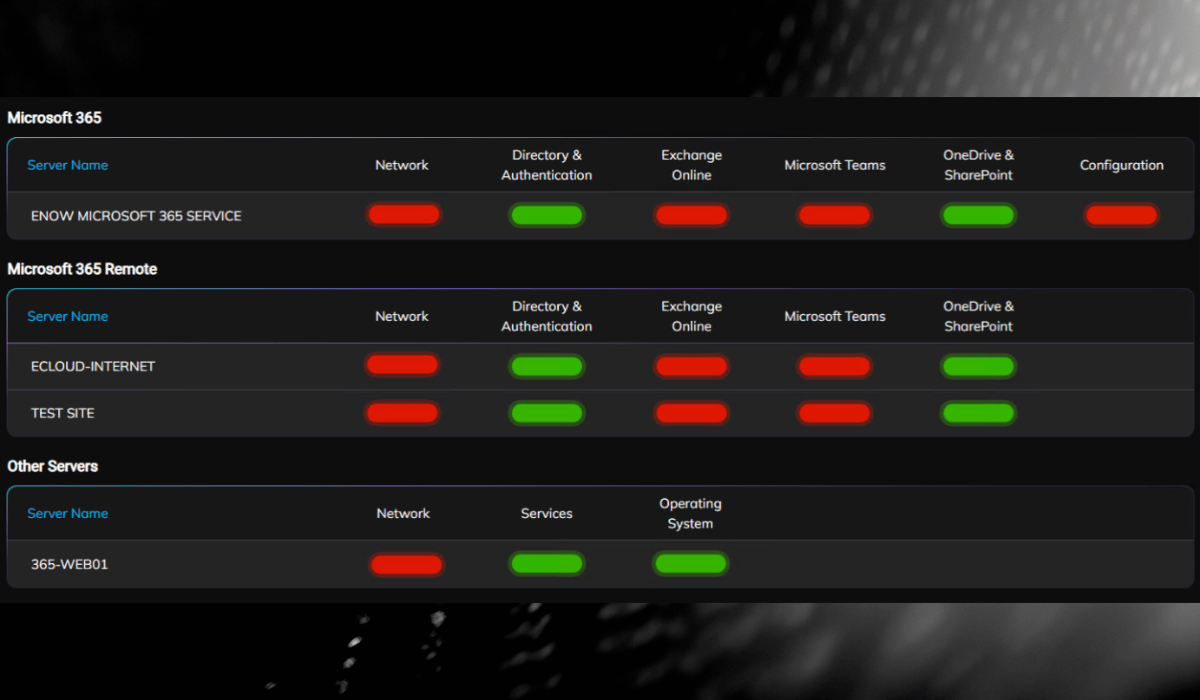Click the Other Servers section heading
Viewport: 1200px width, 700px height.
(52, 466)
